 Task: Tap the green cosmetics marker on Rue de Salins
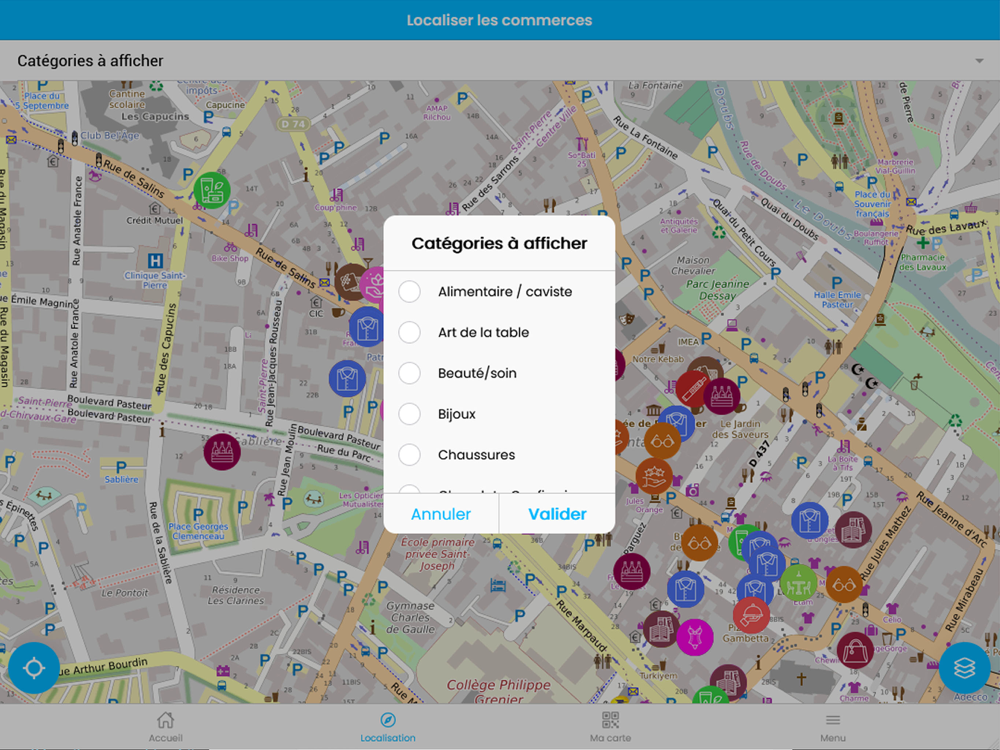click(x=212, y=190)
